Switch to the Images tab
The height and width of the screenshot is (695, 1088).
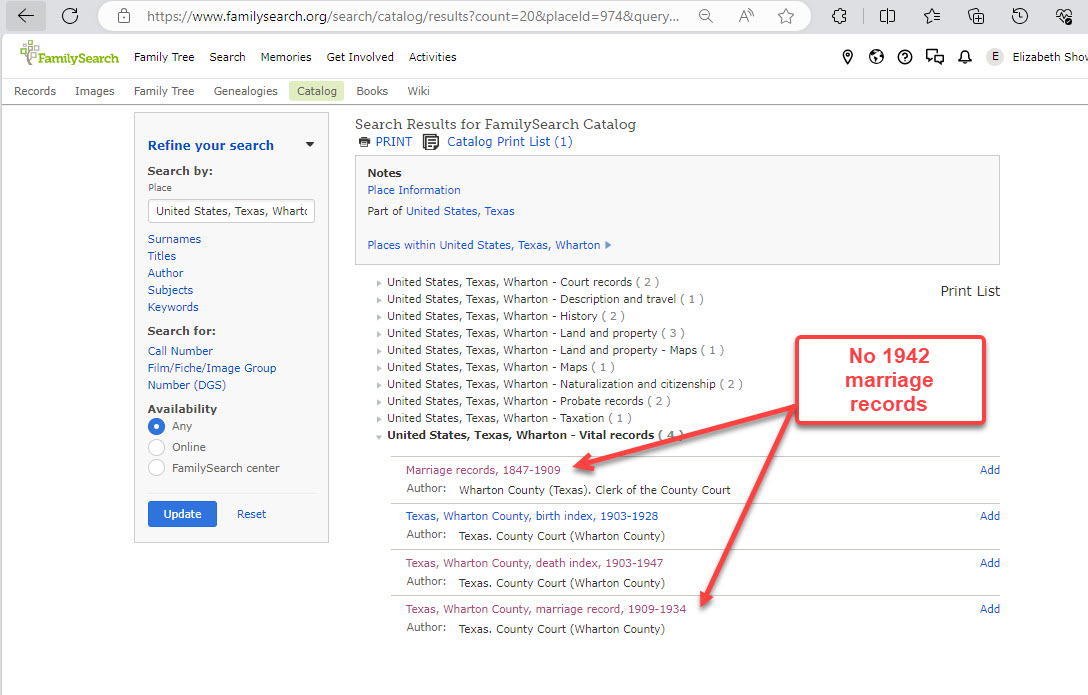coord(94,91)
